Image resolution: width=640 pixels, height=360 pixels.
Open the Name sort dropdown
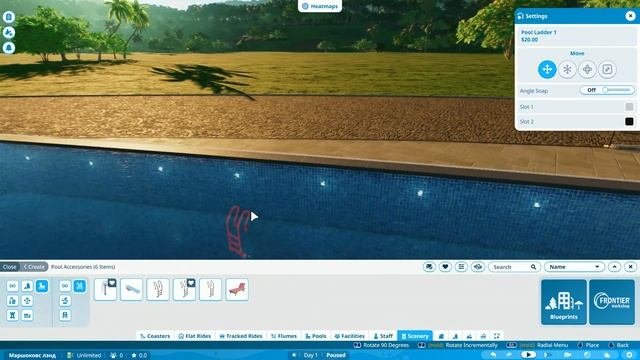pos(574,267)
